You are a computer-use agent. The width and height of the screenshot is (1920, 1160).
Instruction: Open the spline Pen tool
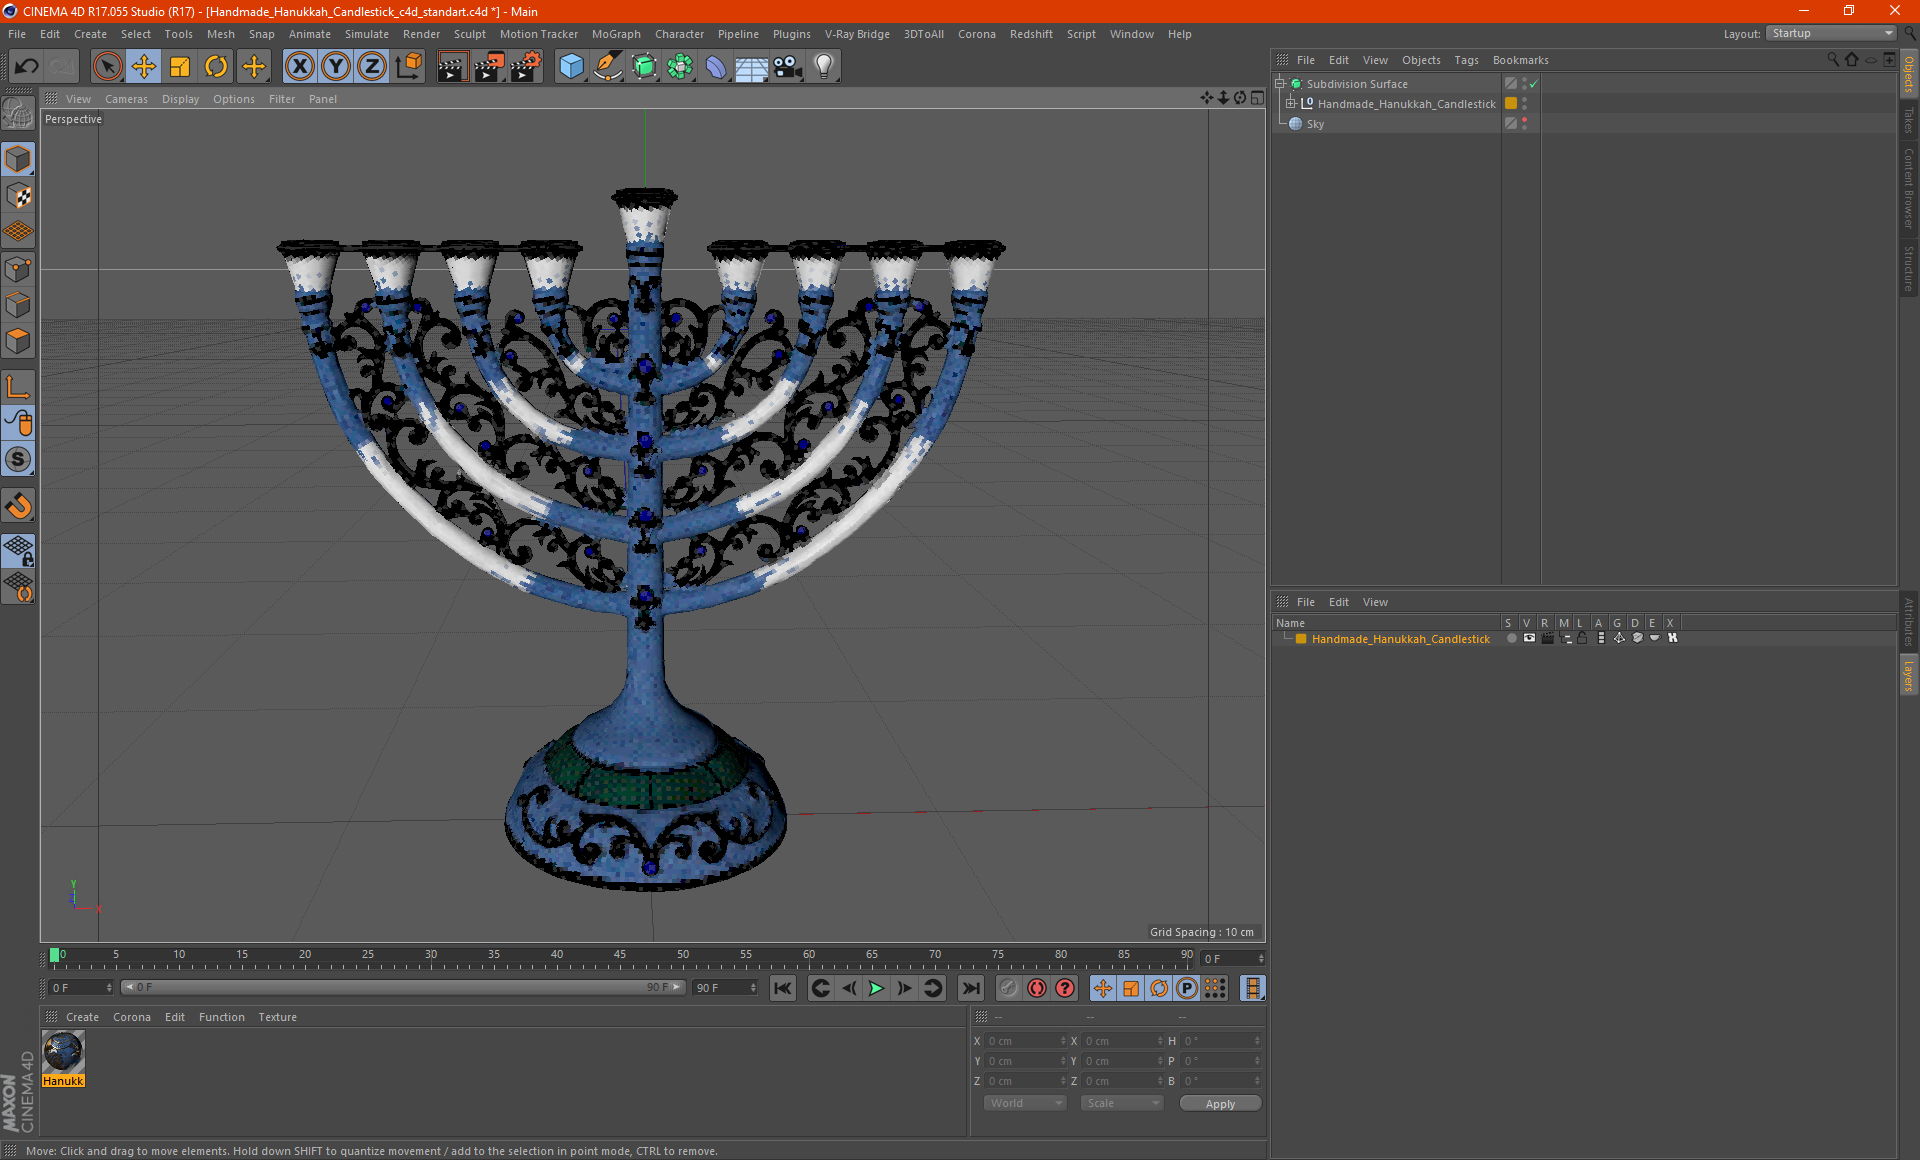[608, 67]
